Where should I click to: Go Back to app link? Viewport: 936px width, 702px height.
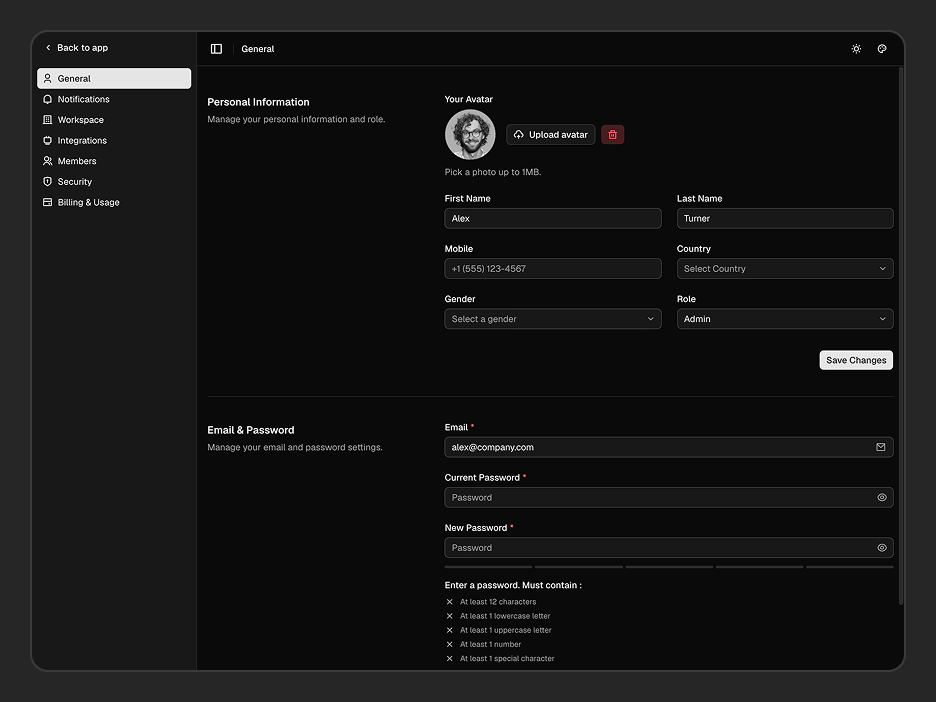click(x=76, y=48)
